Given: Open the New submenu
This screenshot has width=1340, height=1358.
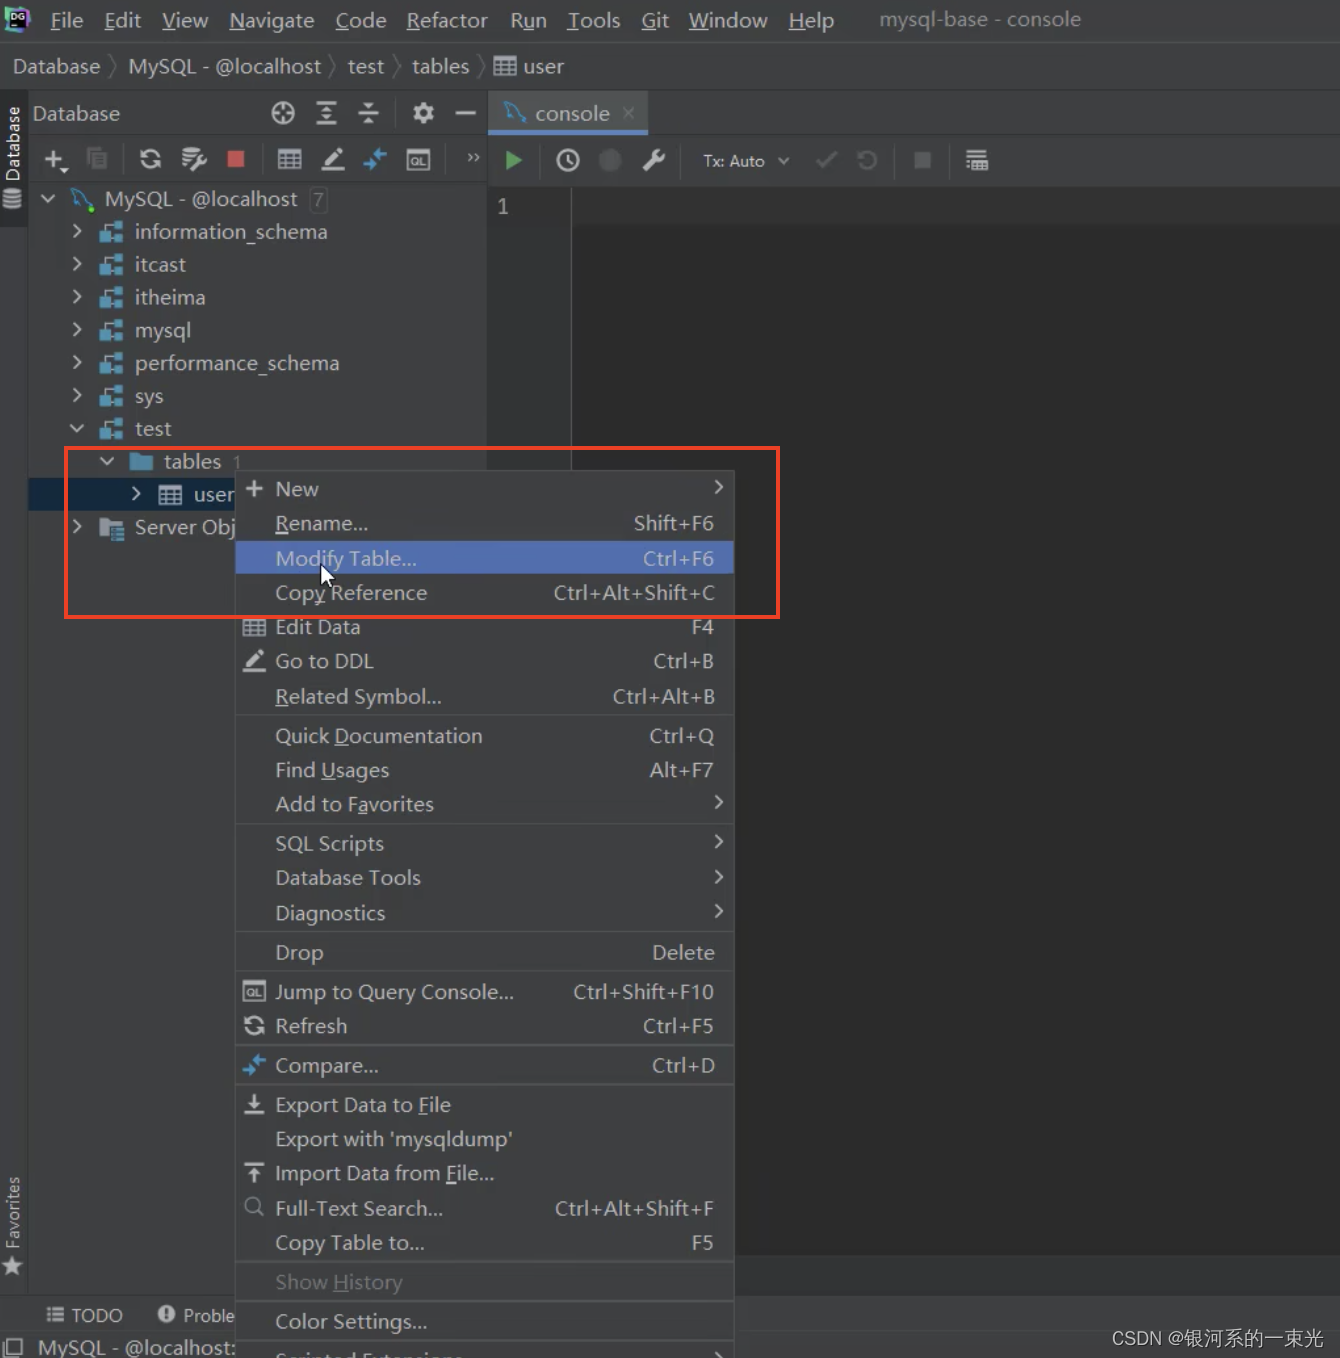Looking at the screenshot, I should click(484, 489).
